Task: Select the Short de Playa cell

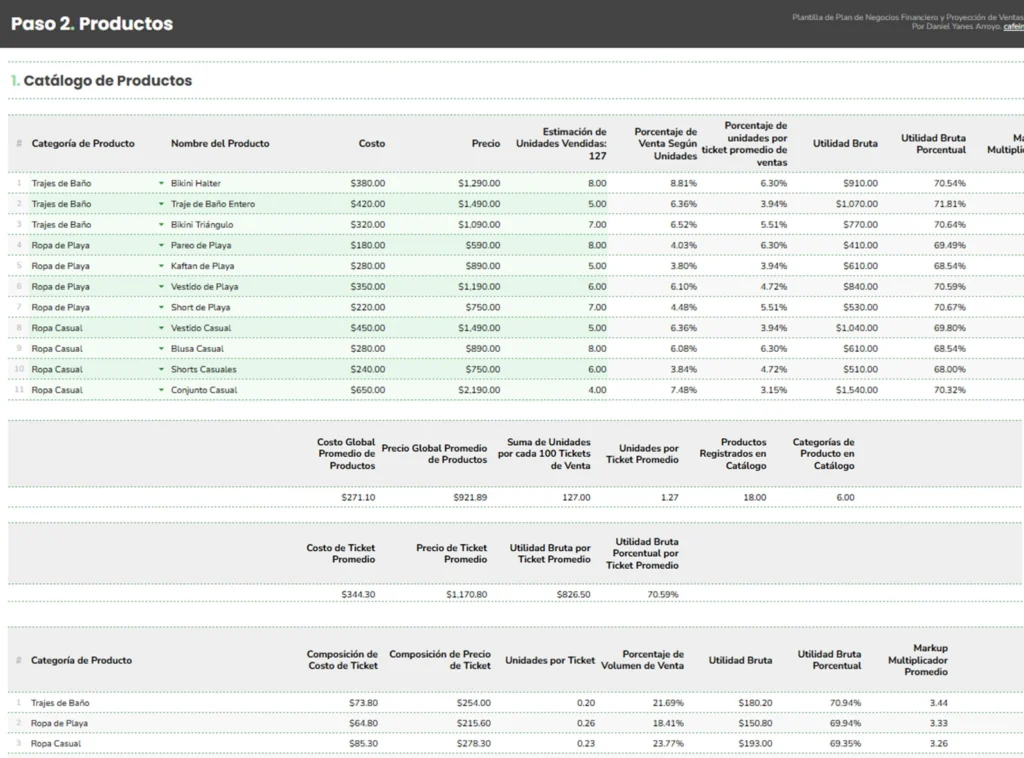Action: pyautogui.click(x=200, y=308)
